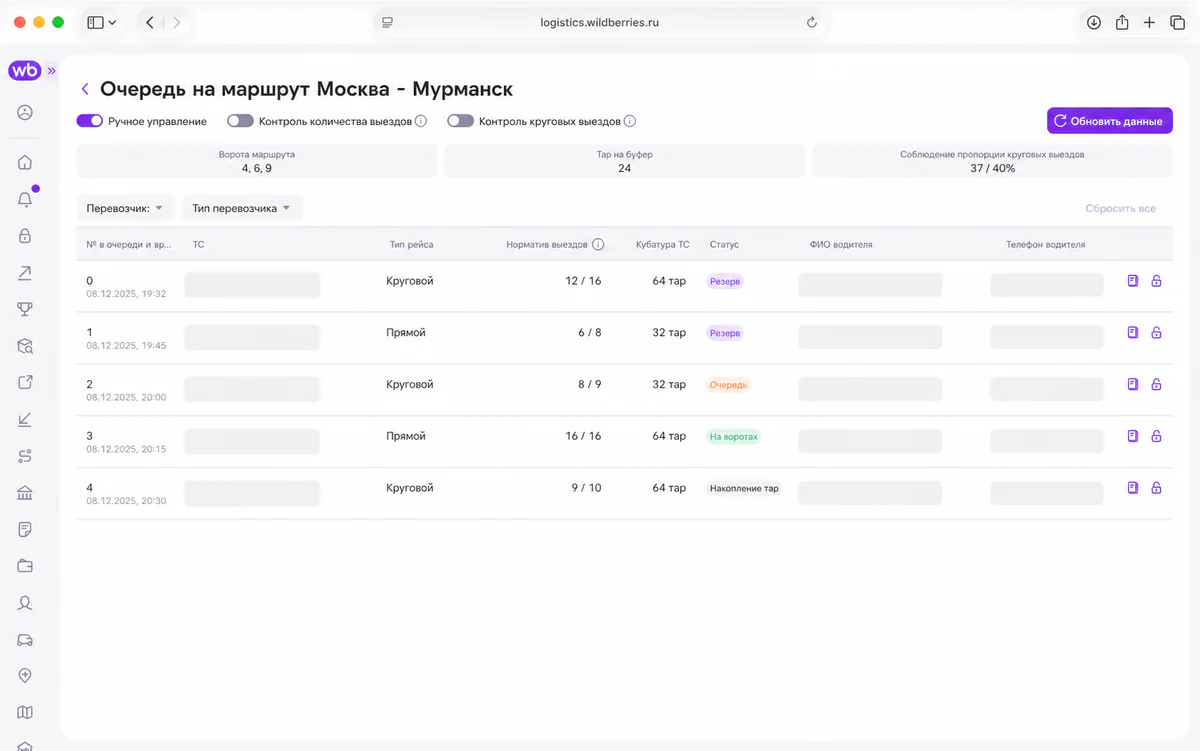Open the wallet icon in sidebar

[x=25, y=566]
